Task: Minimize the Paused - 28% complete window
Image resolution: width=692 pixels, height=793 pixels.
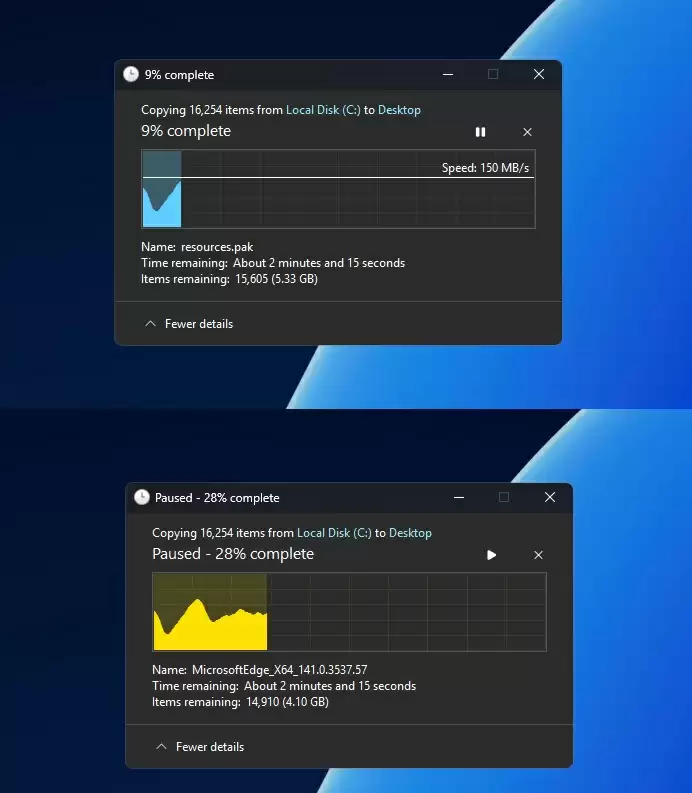Action: pyautogui.click(x=458, y=497)
